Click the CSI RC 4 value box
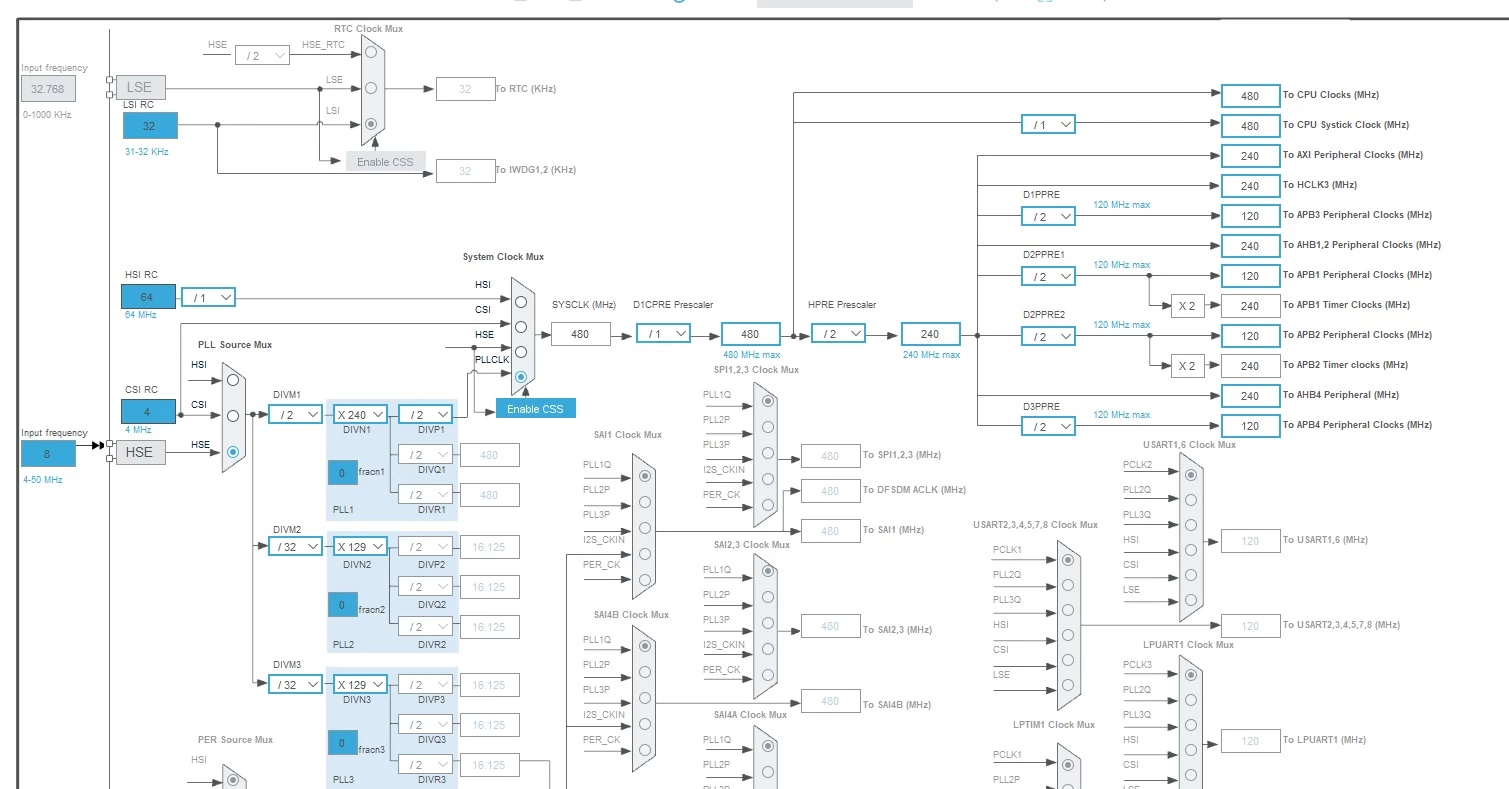The image size is (1509, 789). 149,411
